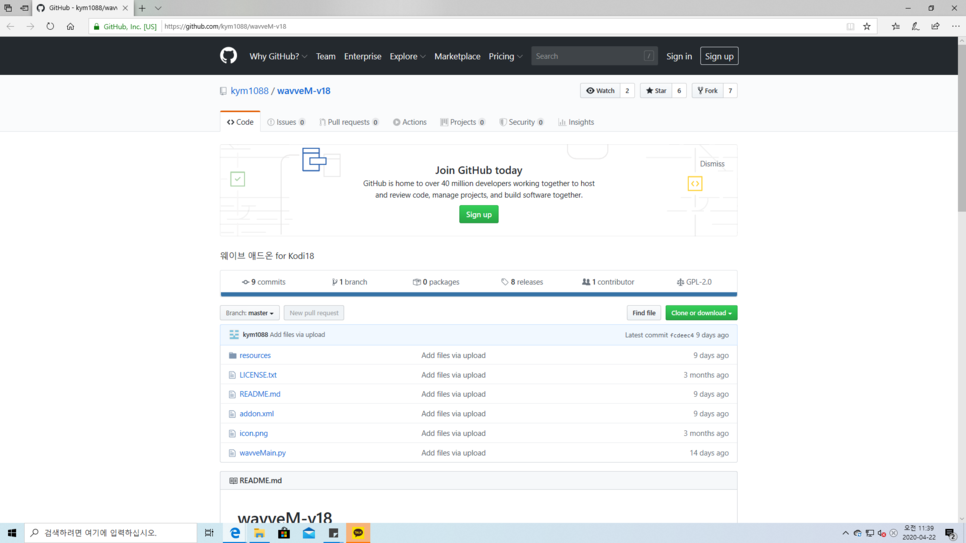The image size is (966, 543).
Task: View 1 contributor
Action: (608, 282)
